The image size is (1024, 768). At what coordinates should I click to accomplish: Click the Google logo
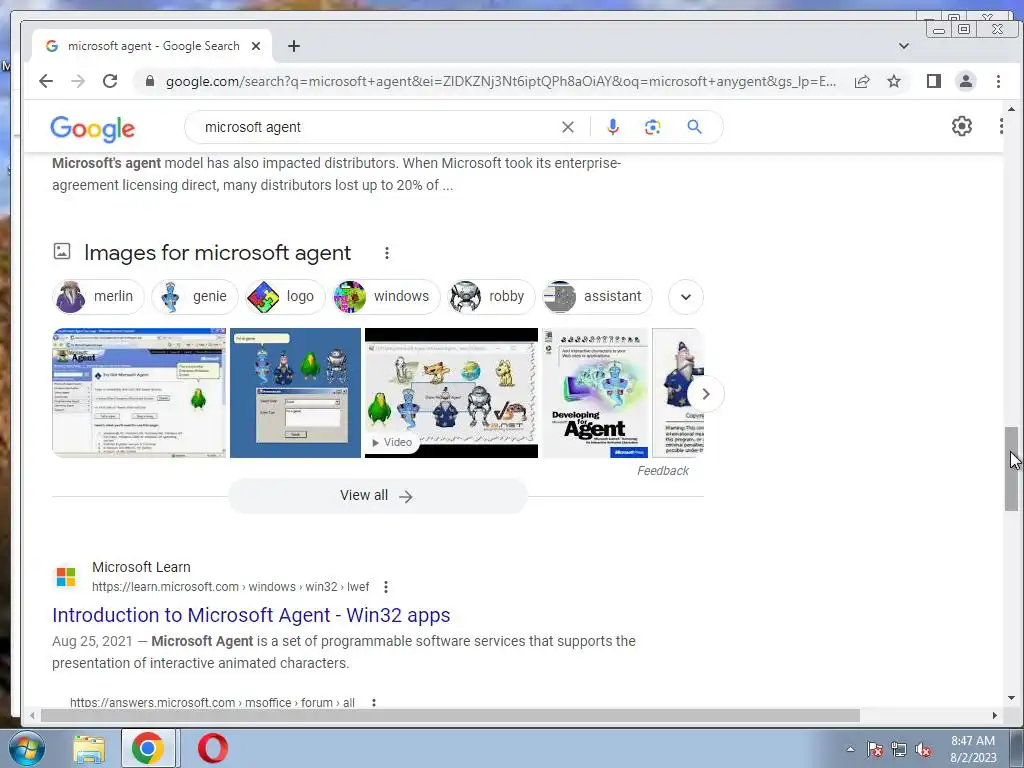click(x=93, y=129)
